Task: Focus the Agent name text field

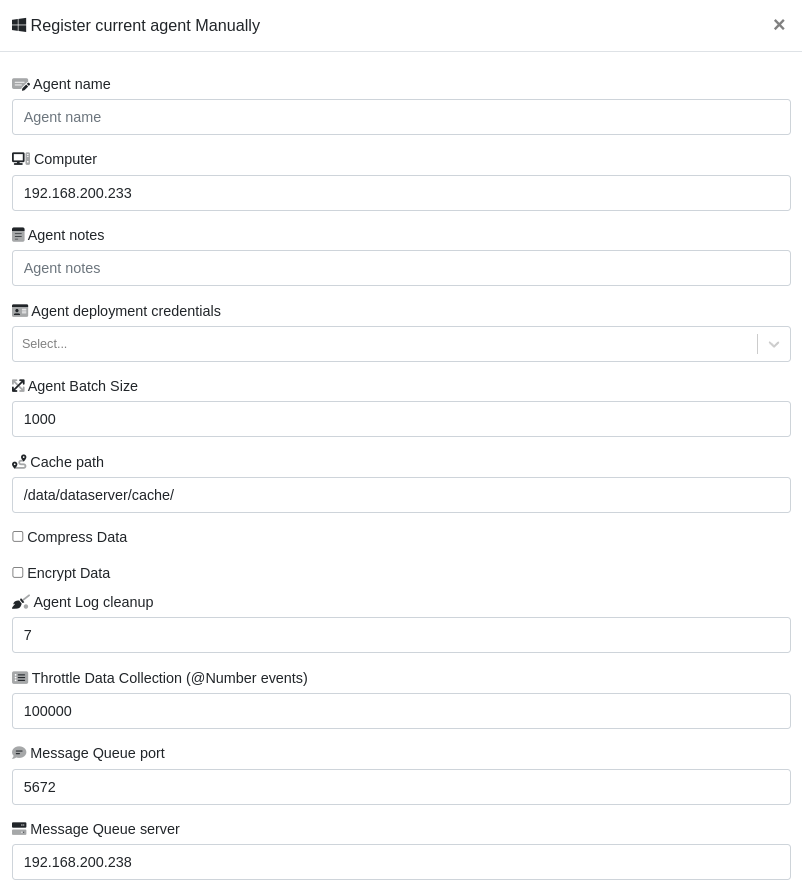Action: click(401, 117)
